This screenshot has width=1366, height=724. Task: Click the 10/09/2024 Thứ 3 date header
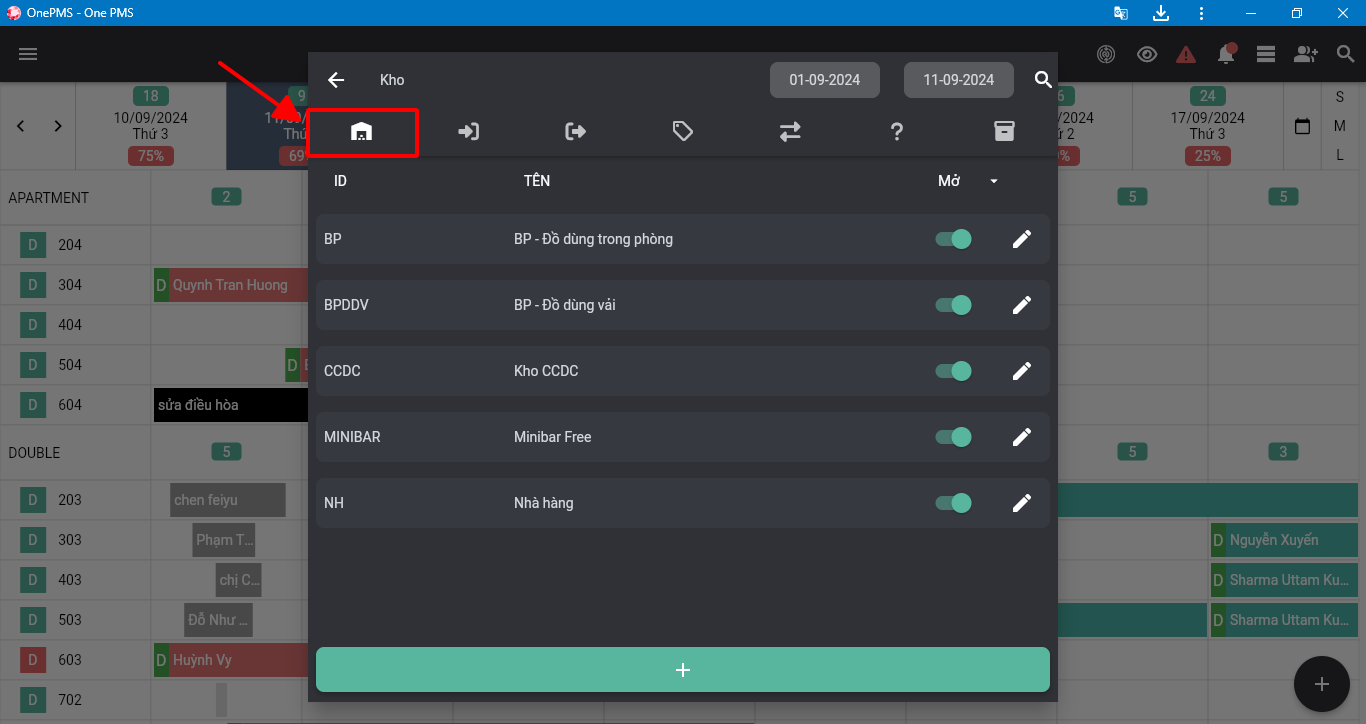pyautogui.click(x=151, y=126)
